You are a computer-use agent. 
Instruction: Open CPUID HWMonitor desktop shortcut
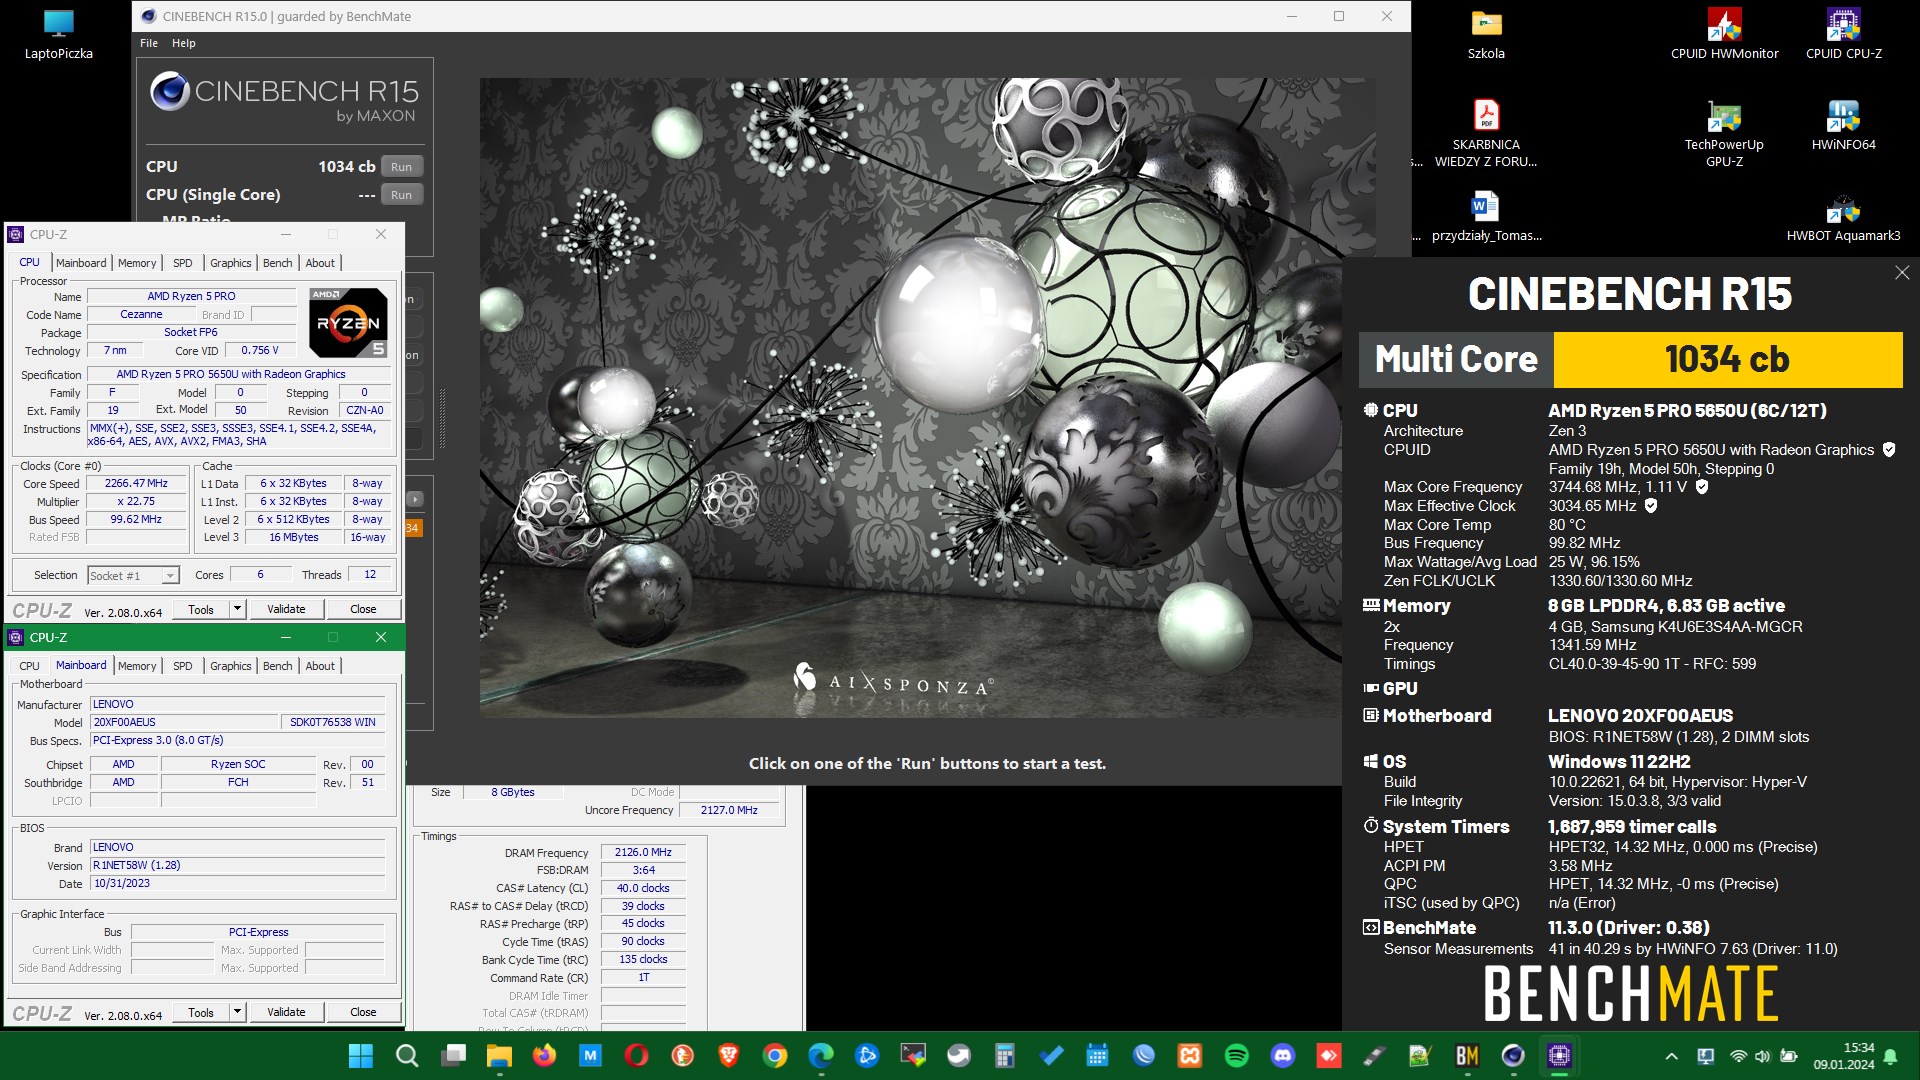(x=1724, y=35)
